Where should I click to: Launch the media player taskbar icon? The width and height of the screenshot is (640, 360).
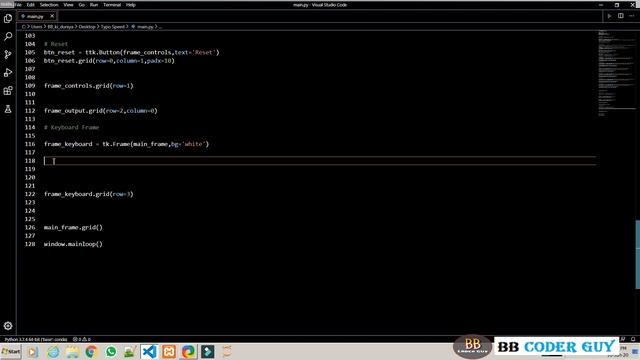(x=33, y=351)
